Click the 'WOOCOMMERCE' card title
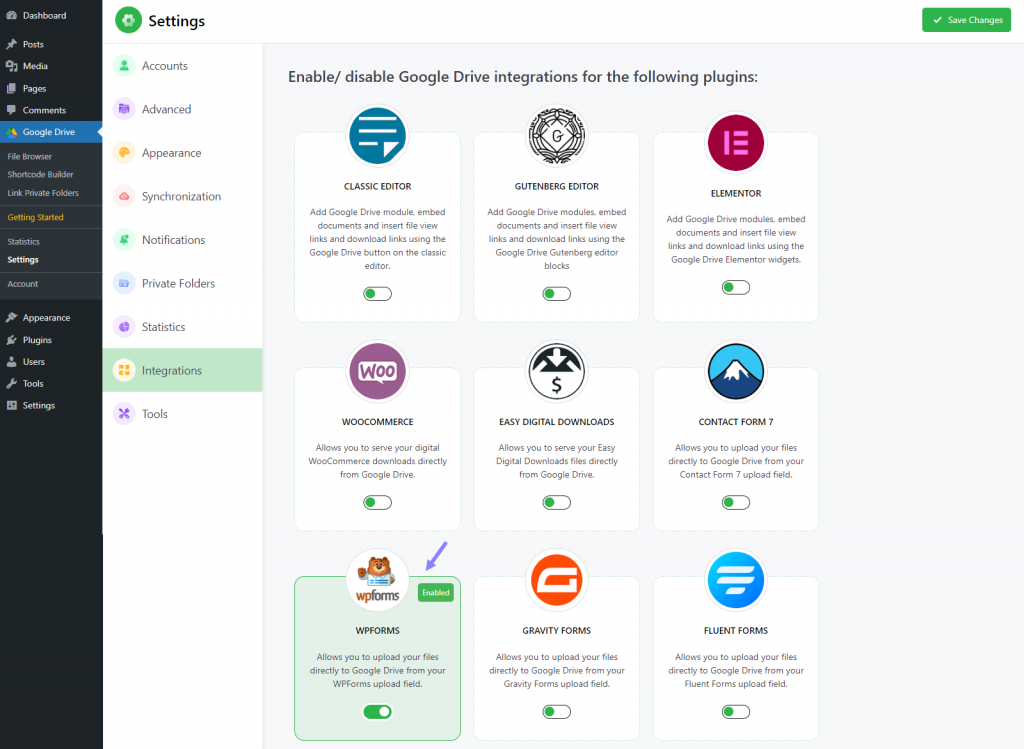 [x=377, y=422]
